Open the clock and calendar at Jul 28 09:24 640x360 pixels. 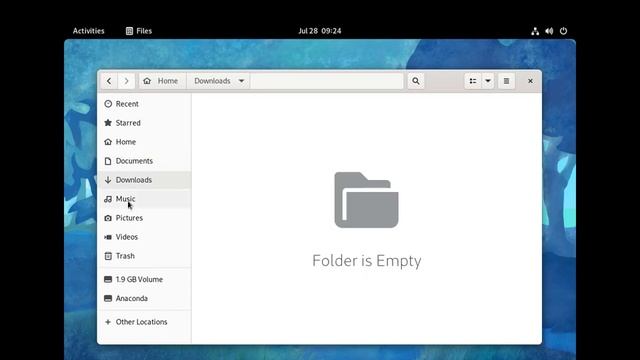320,31
